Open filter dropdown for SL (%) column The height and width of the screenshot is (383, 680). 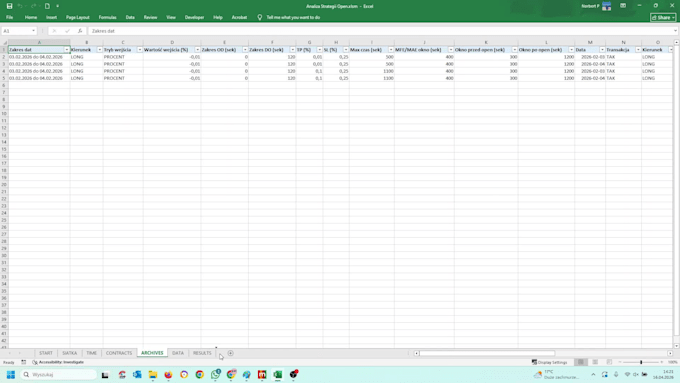tap(346, 50)
